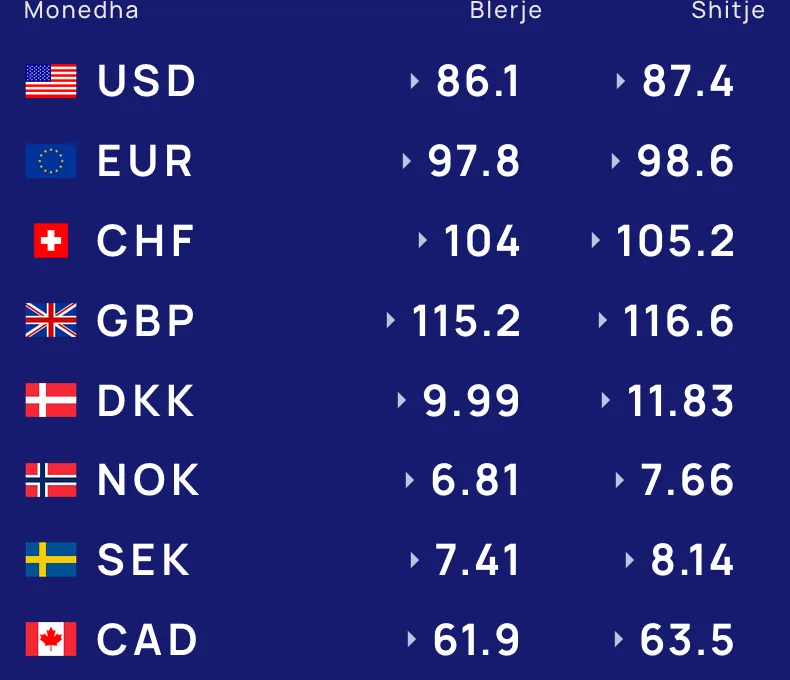Click the arrow before CHF sell rate 105.2

(x=596, y=241)
